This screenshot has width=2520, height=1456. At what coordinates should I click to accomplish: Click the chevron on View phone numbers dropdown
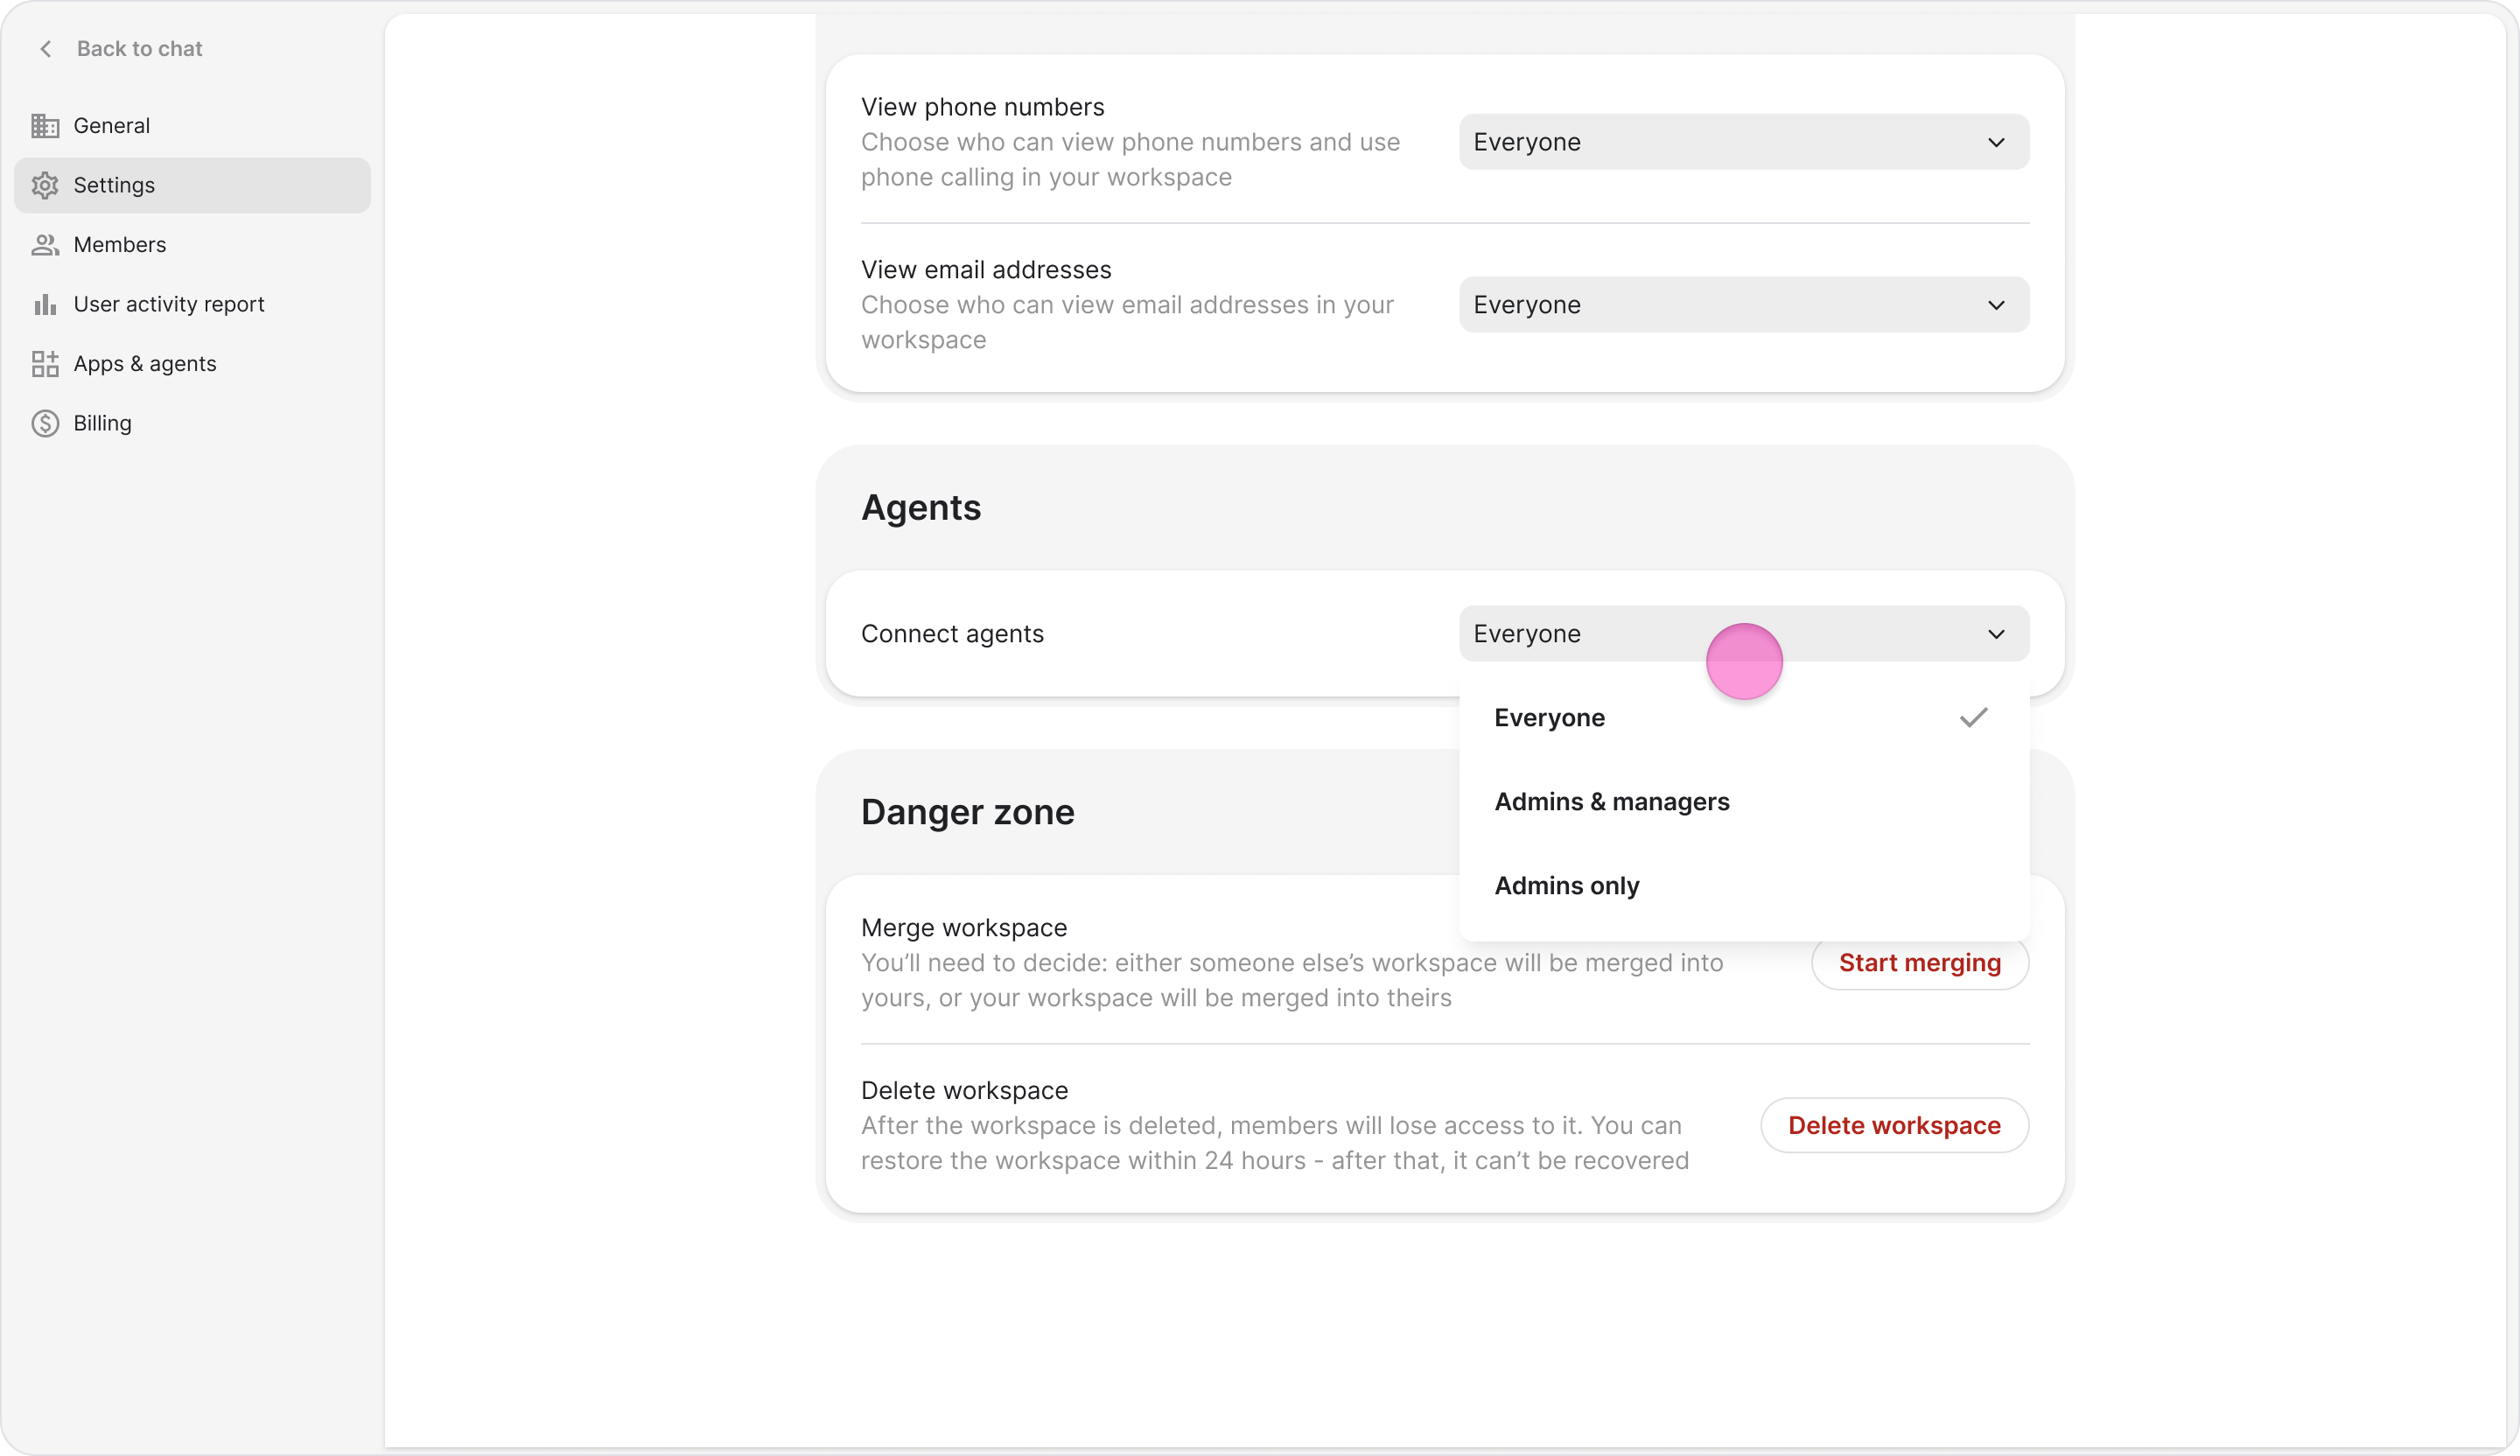[x=1996, y=142]
